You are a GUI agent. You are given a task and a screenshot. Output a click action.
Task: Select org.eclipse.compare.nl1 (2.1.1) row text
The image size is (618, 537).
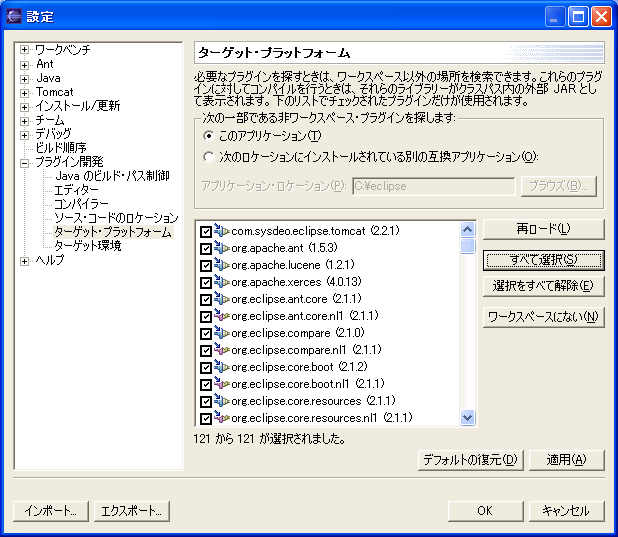[x=306, y=350]
